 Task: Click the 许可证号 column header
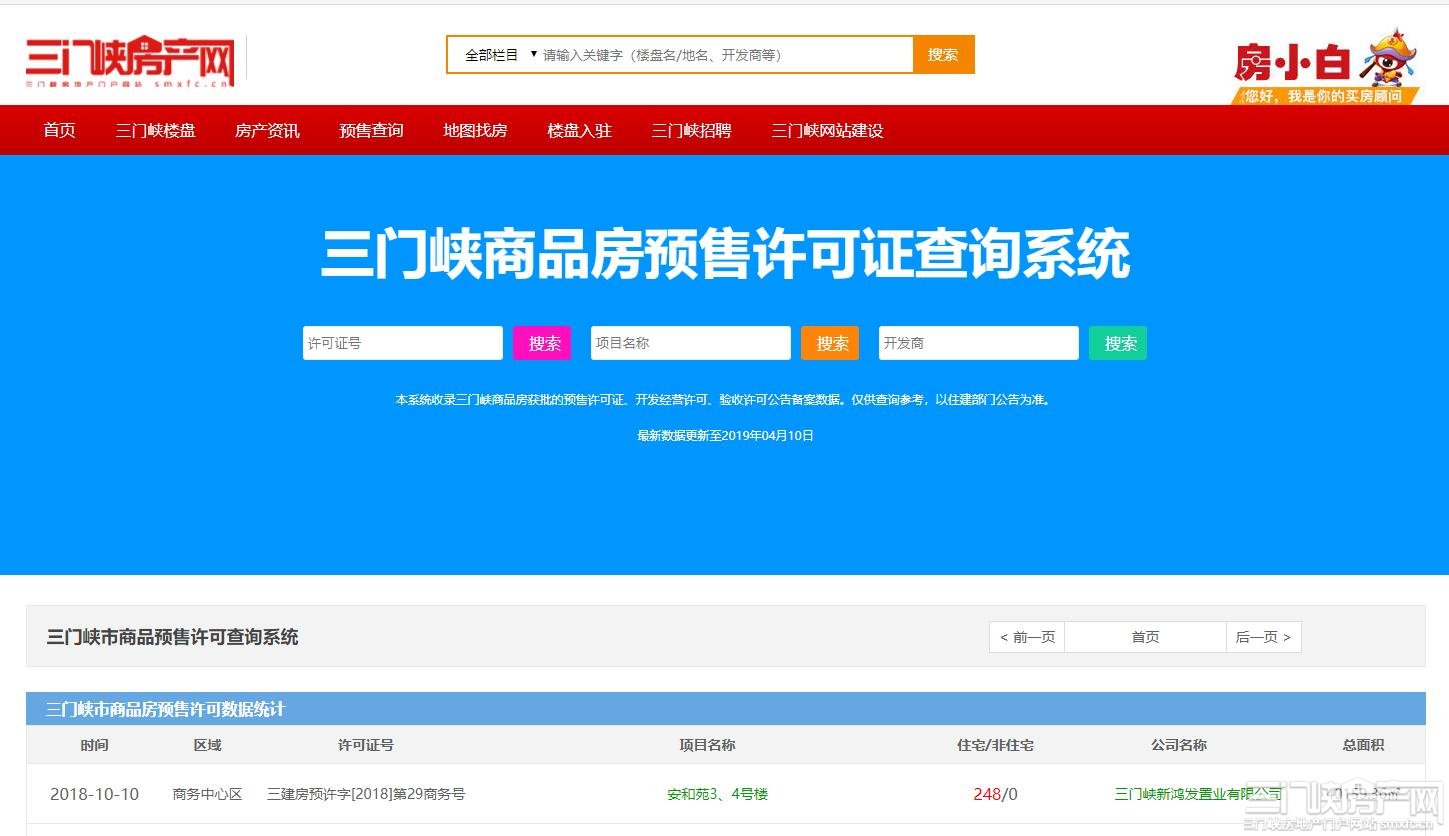[366, 745]
